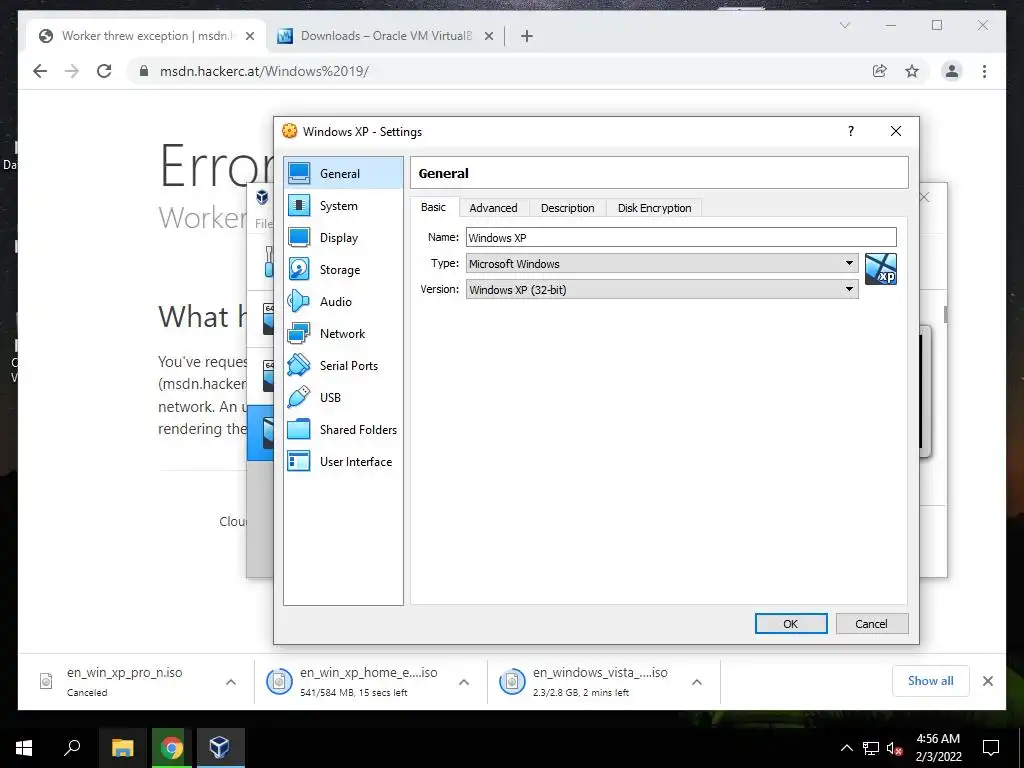Screen dimensions: 1024x768
Task: Open the Display settings category
Action: [x=344, y=238]
